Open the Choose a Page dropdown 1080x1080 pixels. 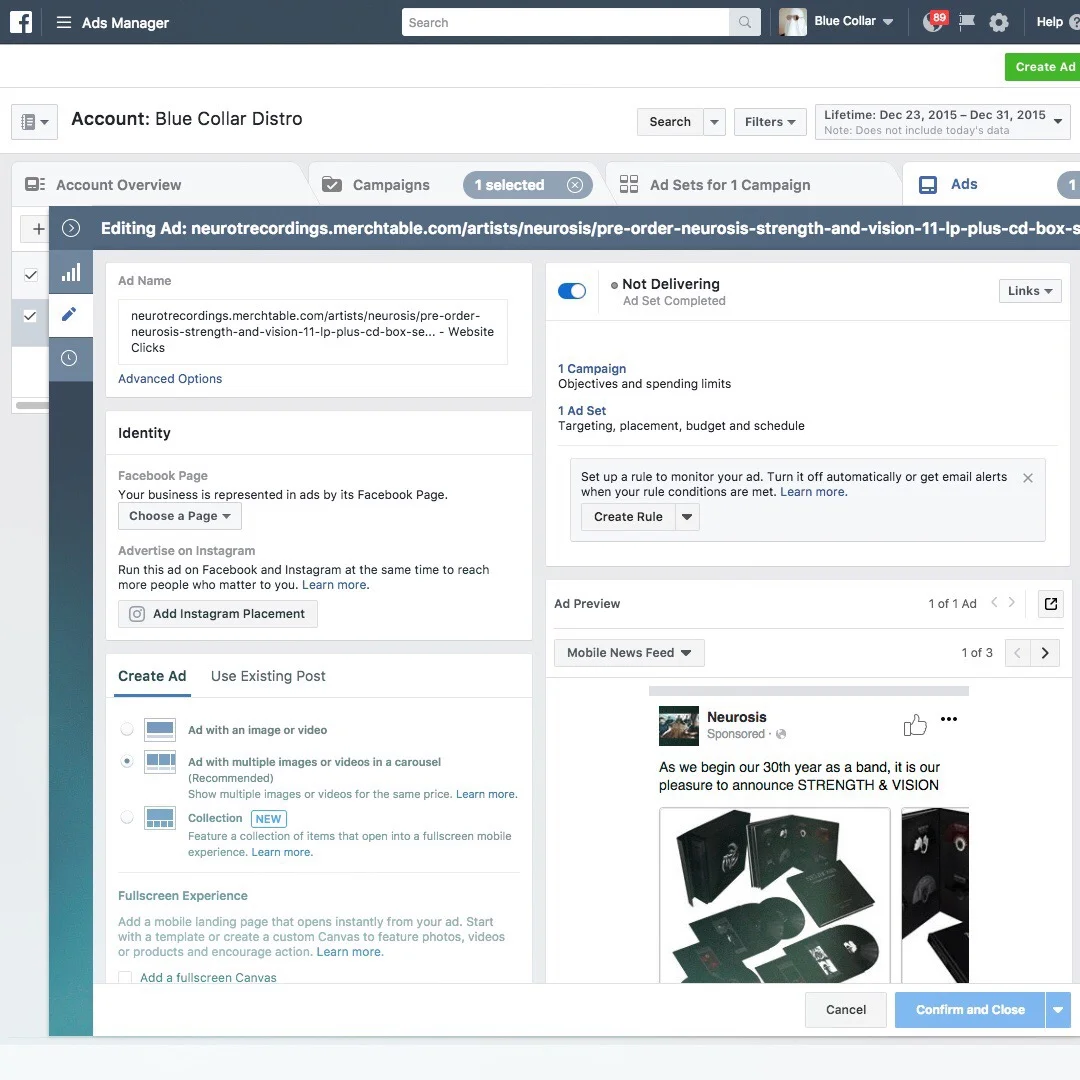(x=180, y=517)
